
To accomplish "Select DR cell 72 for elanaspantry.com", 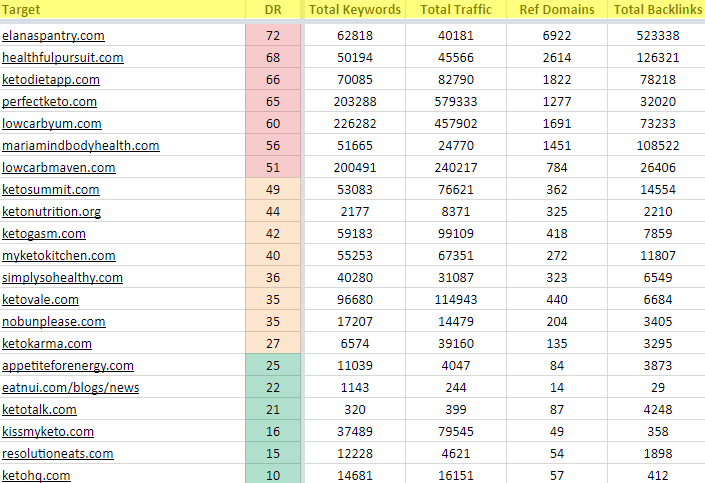I will click(x=273, y=36).
